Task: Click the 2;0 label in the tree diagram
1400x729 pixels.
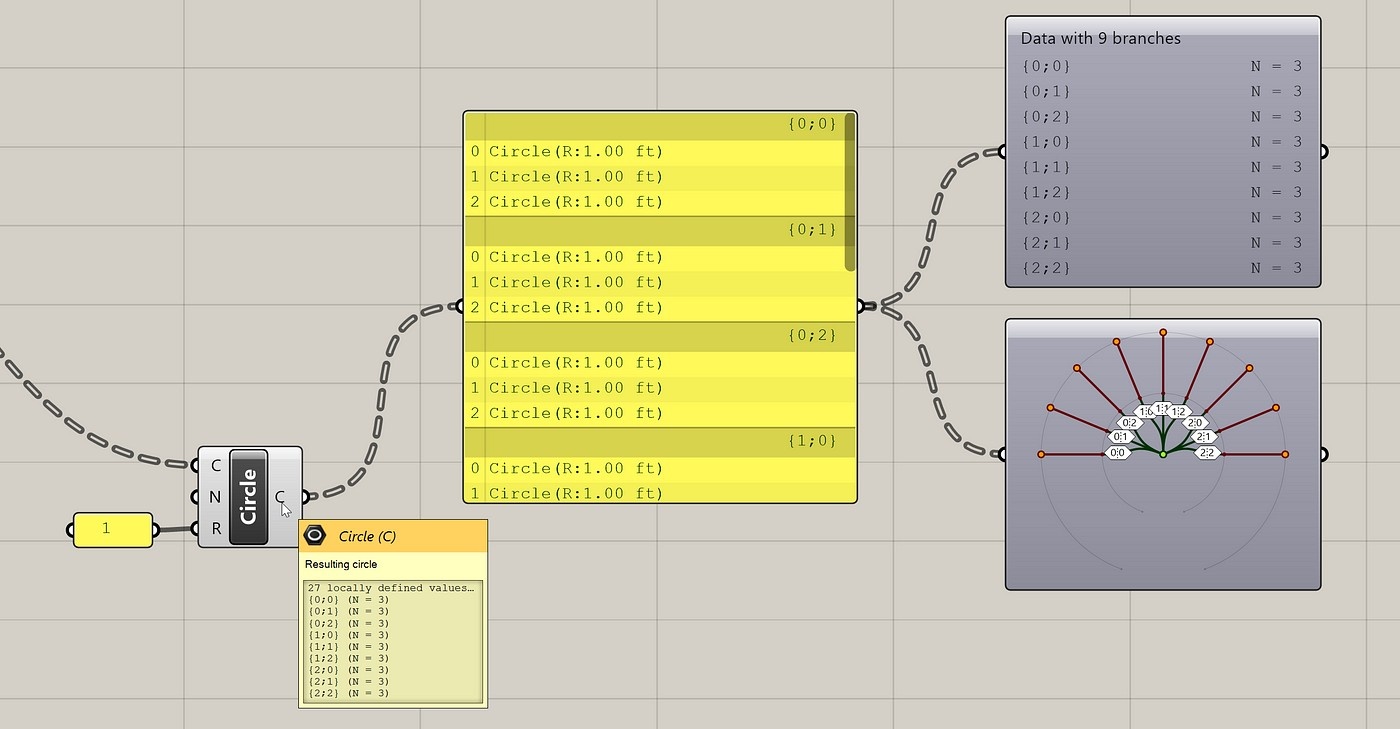Action: [x=1195, y=423]
